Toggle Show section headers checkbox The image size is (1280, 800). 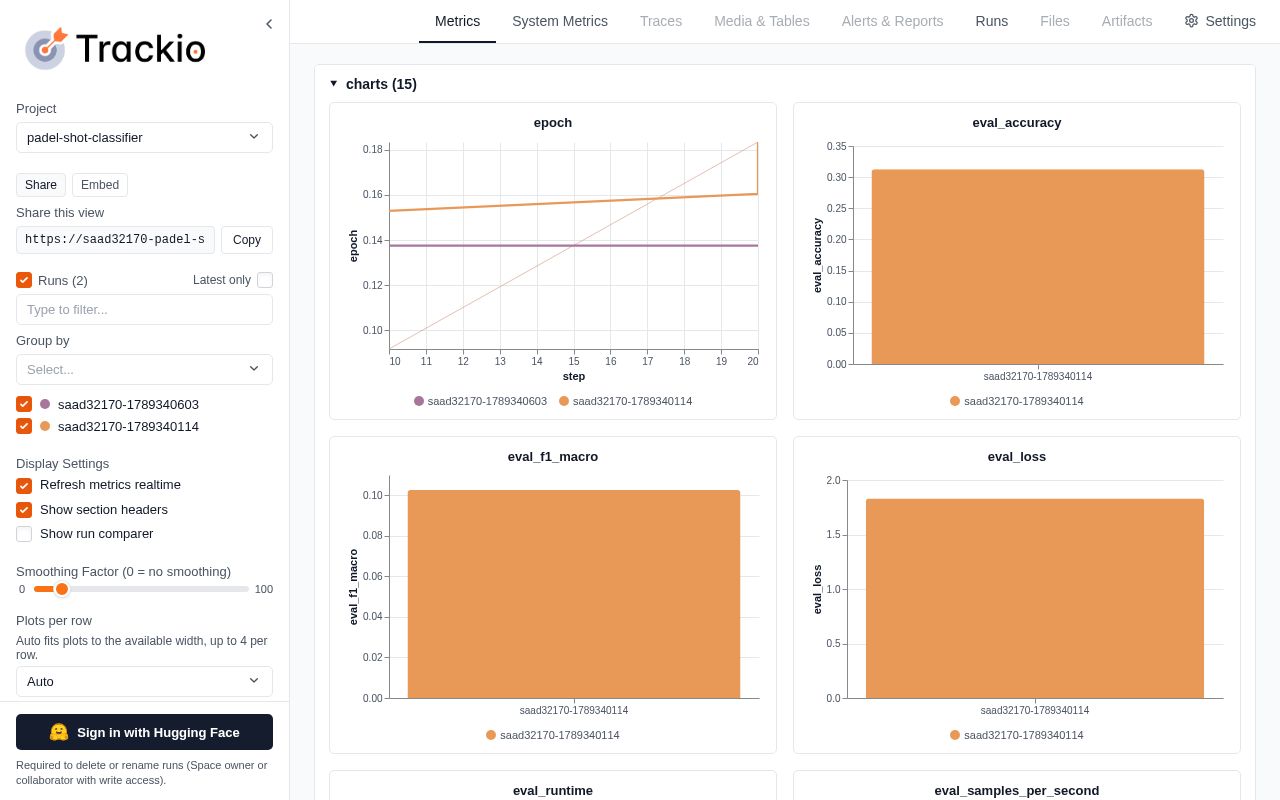pyautogui.click(x=24, y=510)
